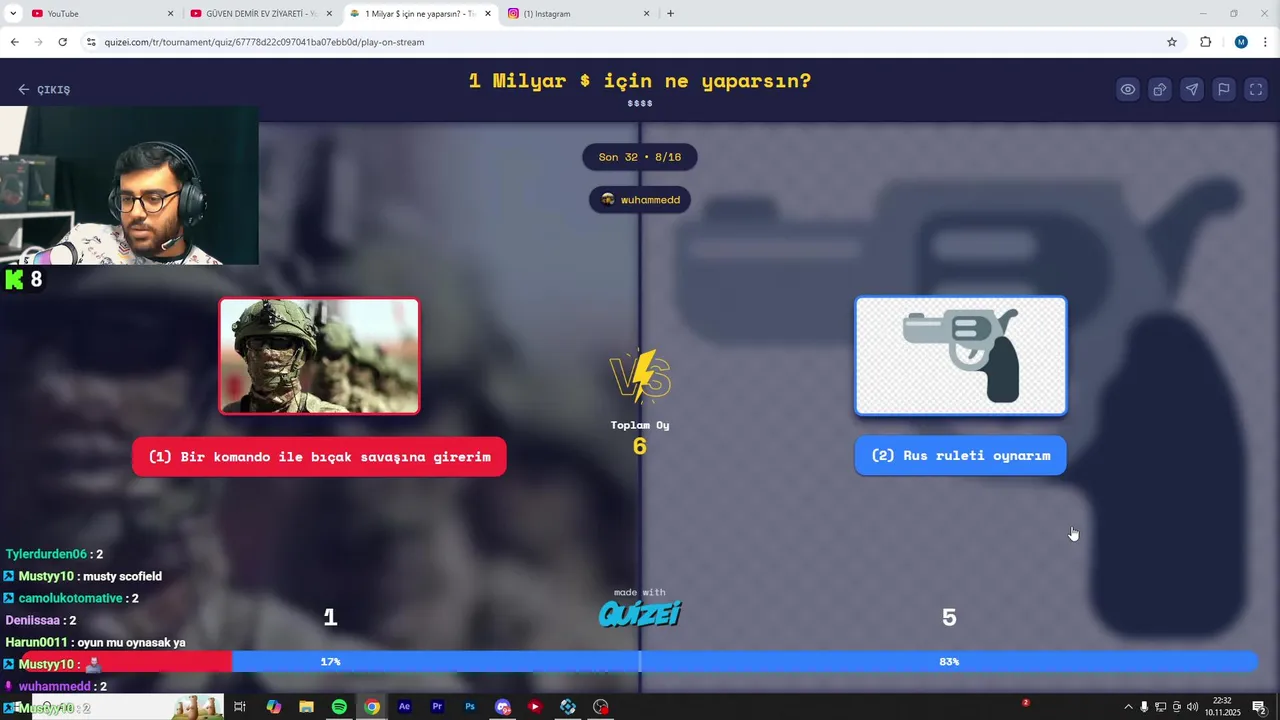Open volume control in system tray

coord(1192,707)
